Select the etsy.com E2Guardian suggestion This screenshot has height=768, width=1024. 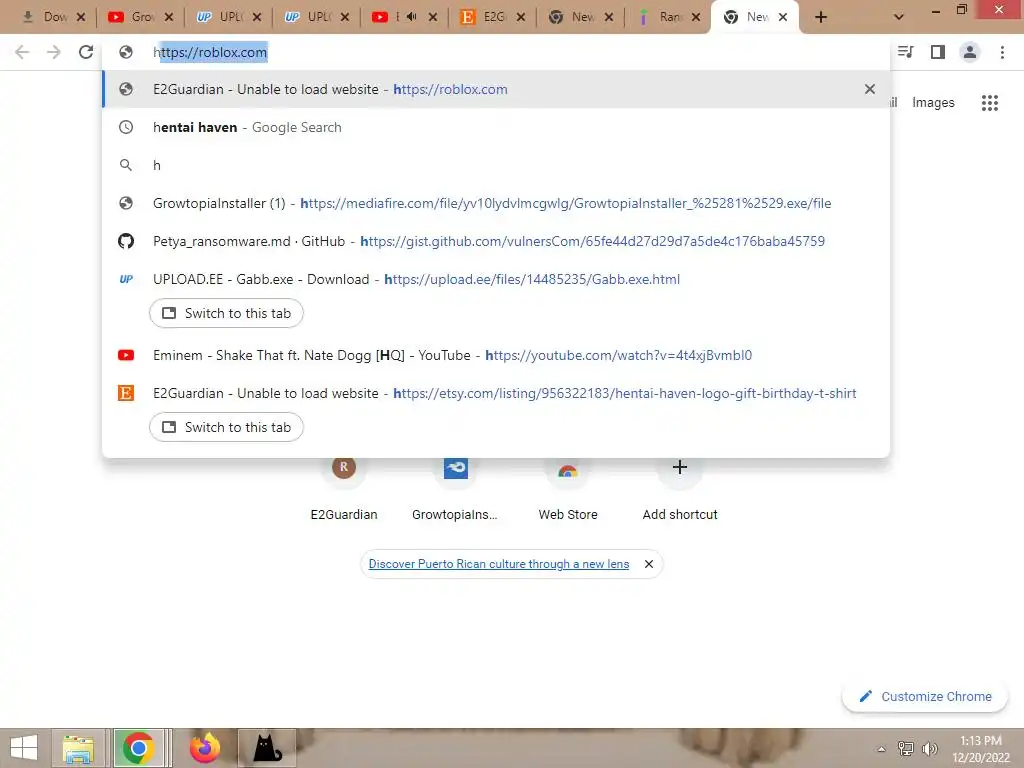(x=496, y=393)
